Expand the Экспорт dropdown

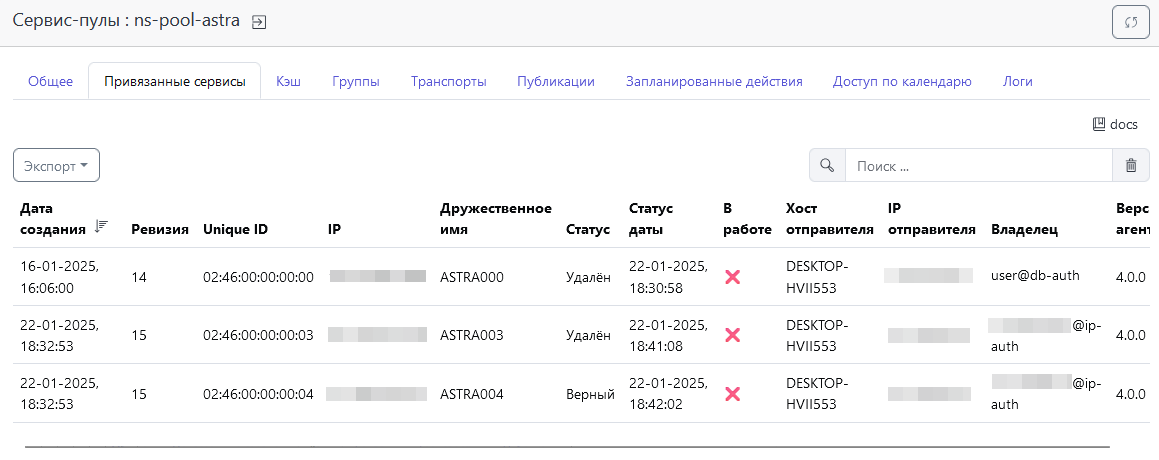56,166
